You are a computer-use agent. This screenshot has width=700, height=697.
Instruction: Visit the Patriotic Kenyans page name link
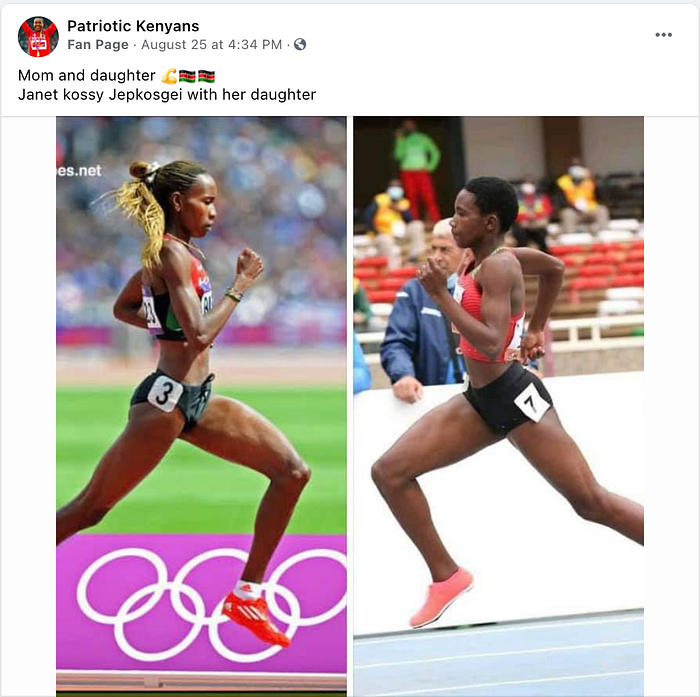[133, 26]
